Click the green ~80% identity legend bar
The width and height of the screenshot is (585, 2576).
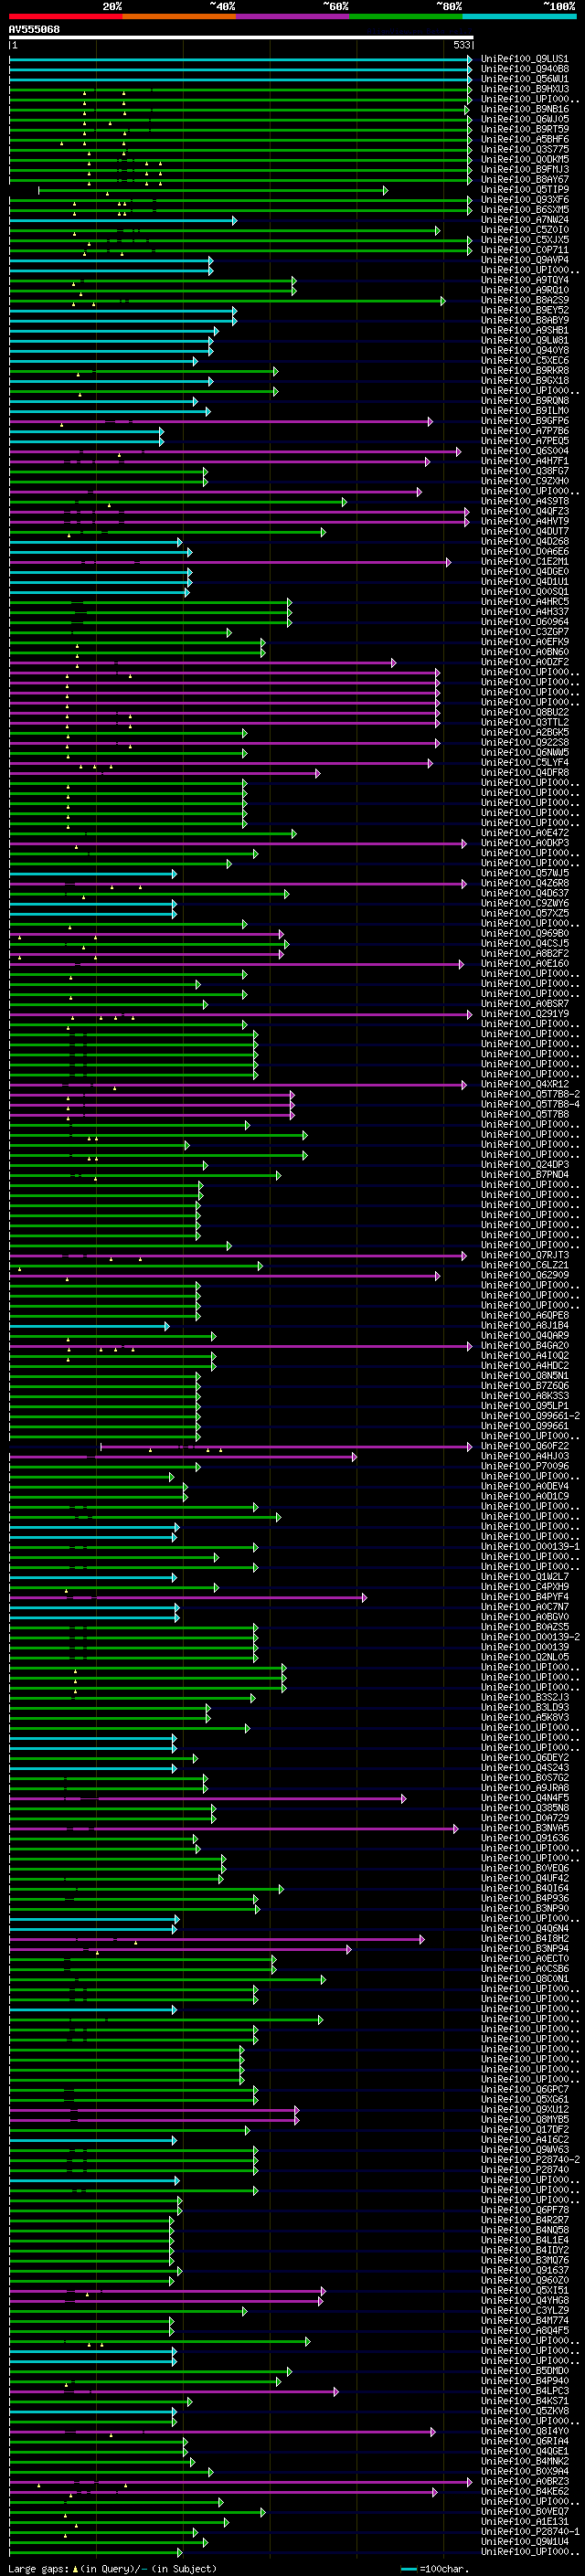[406, 16]
